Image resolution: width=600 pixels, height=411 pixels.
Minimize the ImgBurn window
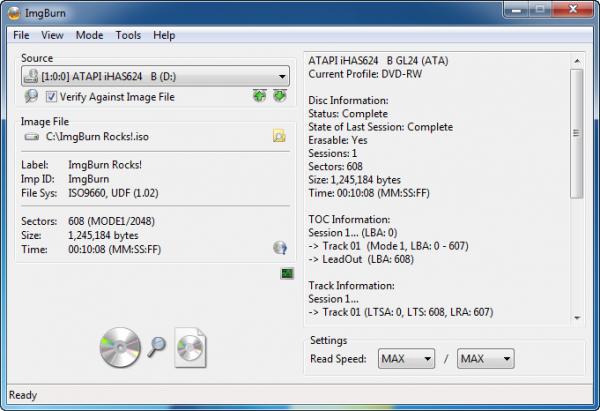pyautogui.click(x=516, y=10)
